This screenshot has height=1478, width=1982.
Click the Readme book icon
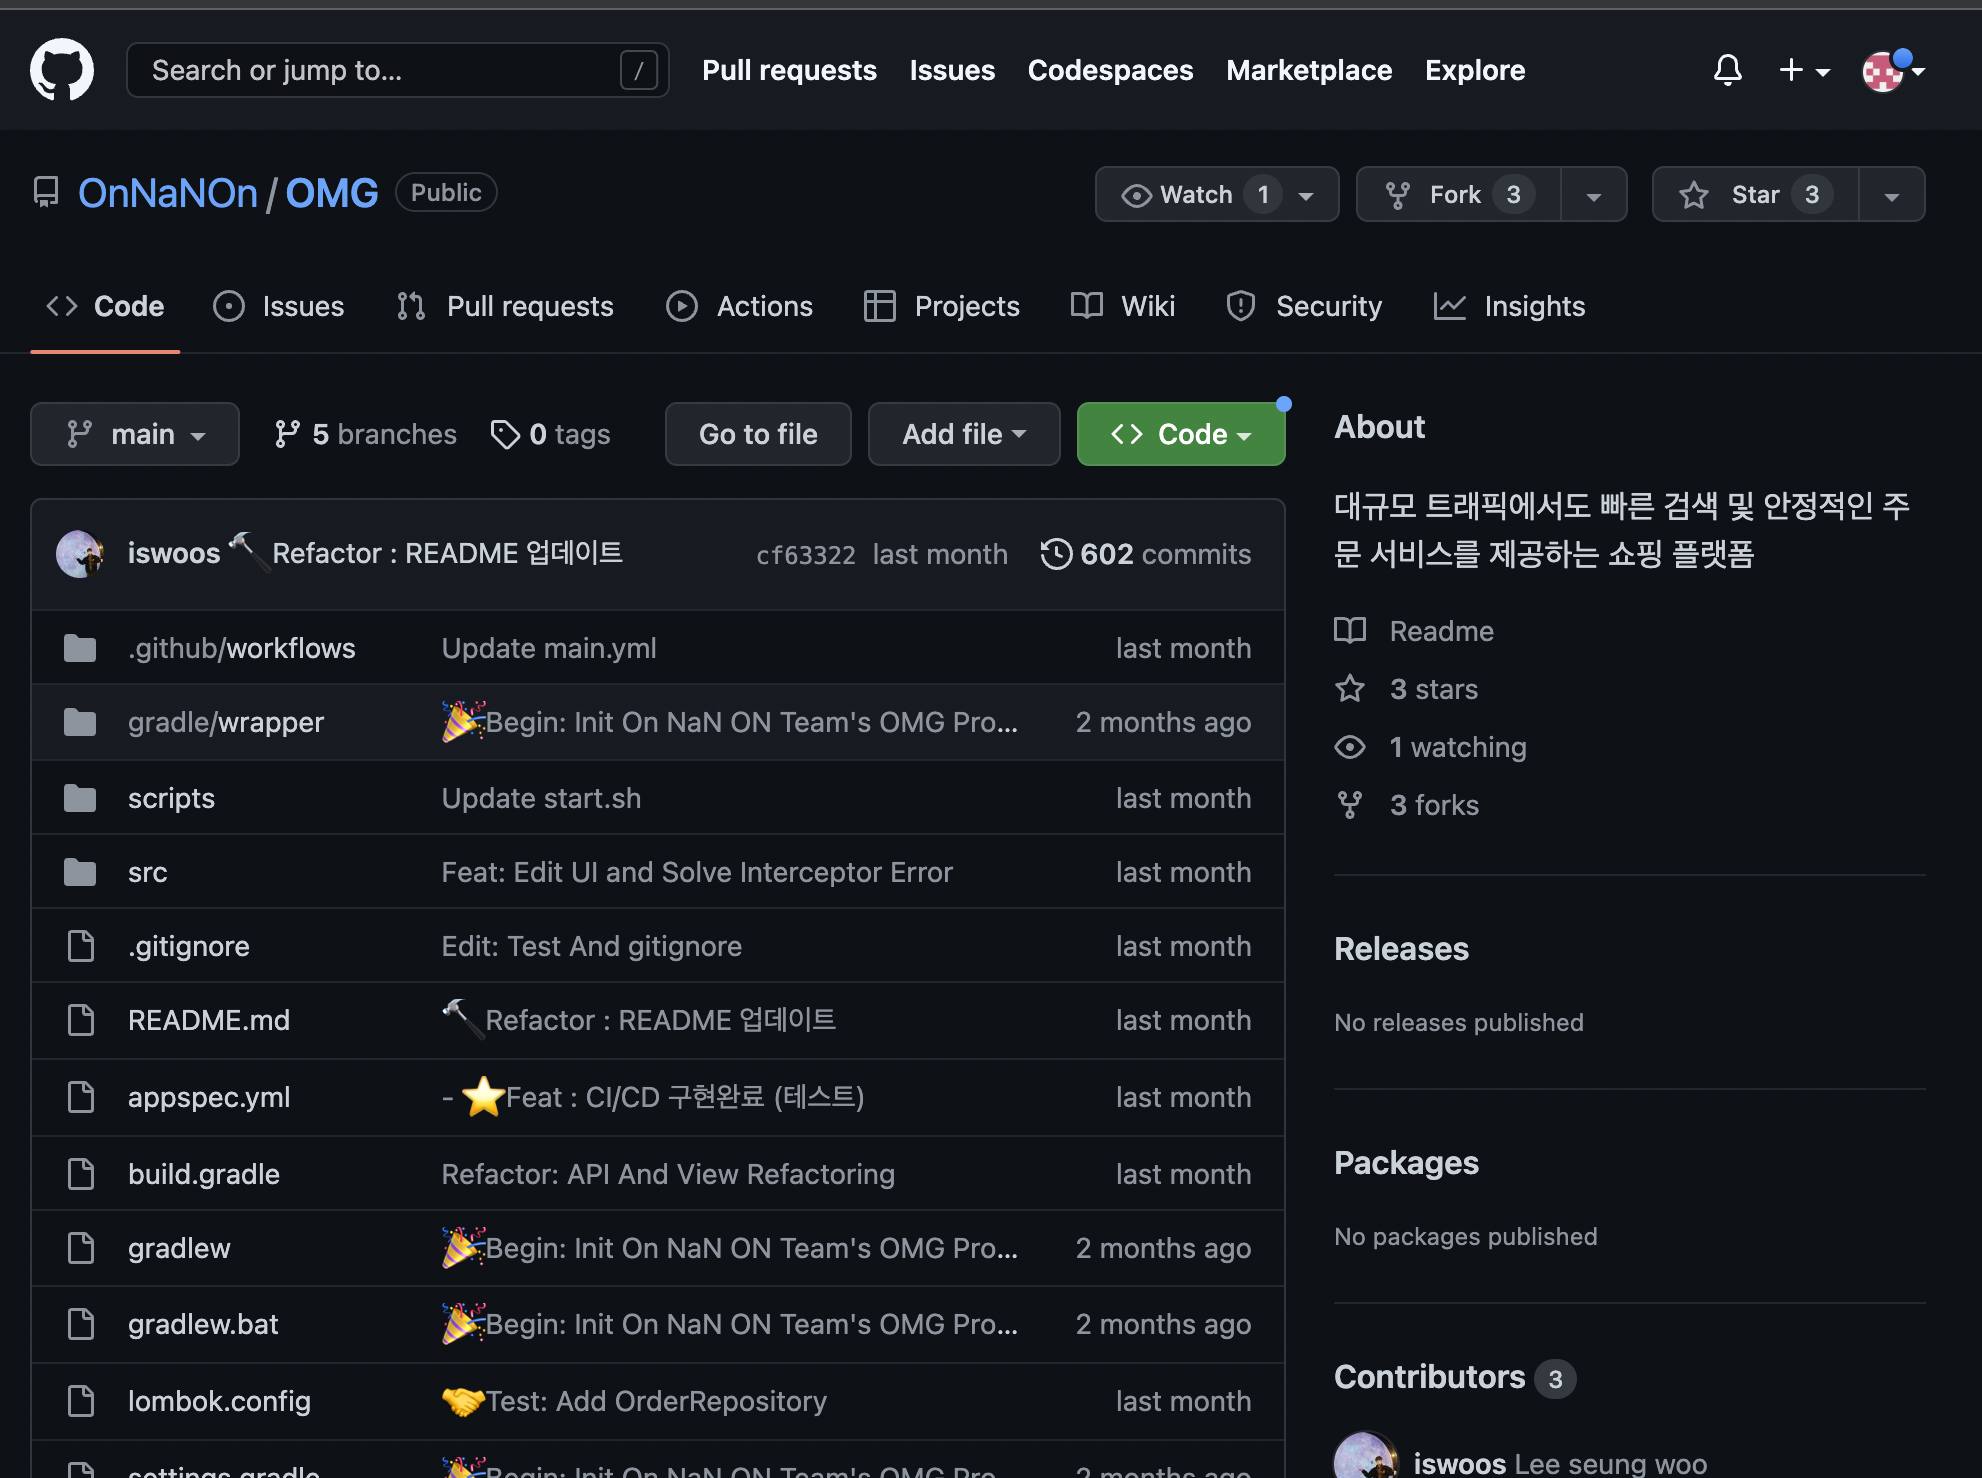click(x=1350, y=631)
